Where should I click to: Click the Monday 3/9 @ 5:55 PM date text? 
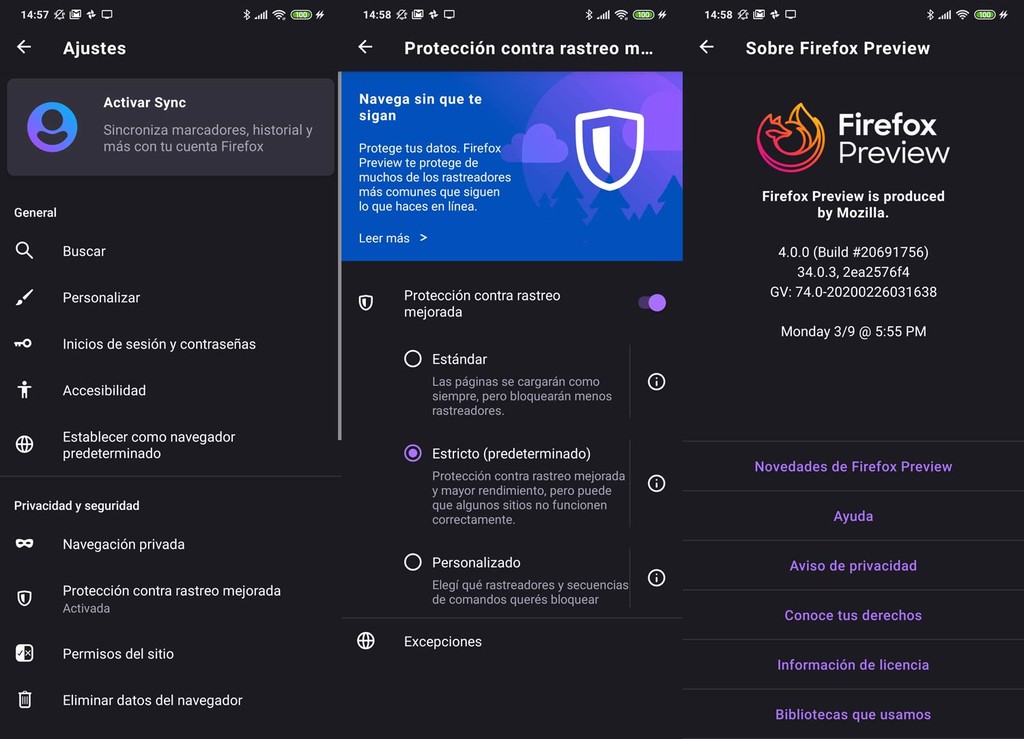coord(853,331)
